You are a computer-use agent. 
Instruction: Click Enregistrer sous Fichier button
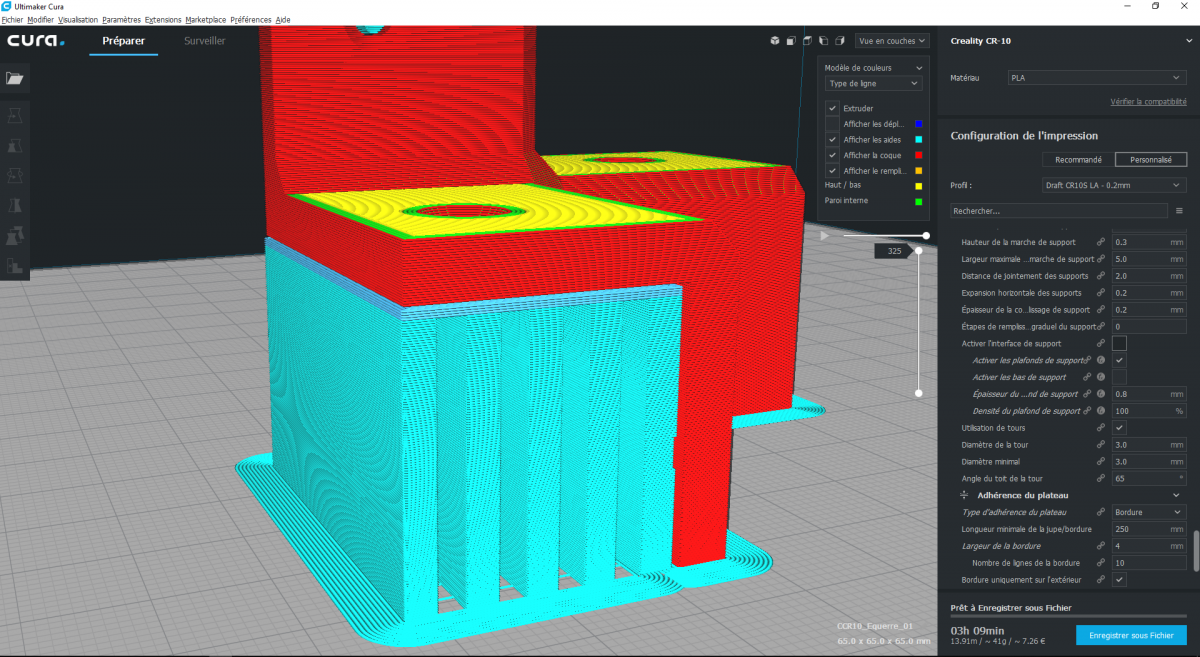tap(1132, 635)
